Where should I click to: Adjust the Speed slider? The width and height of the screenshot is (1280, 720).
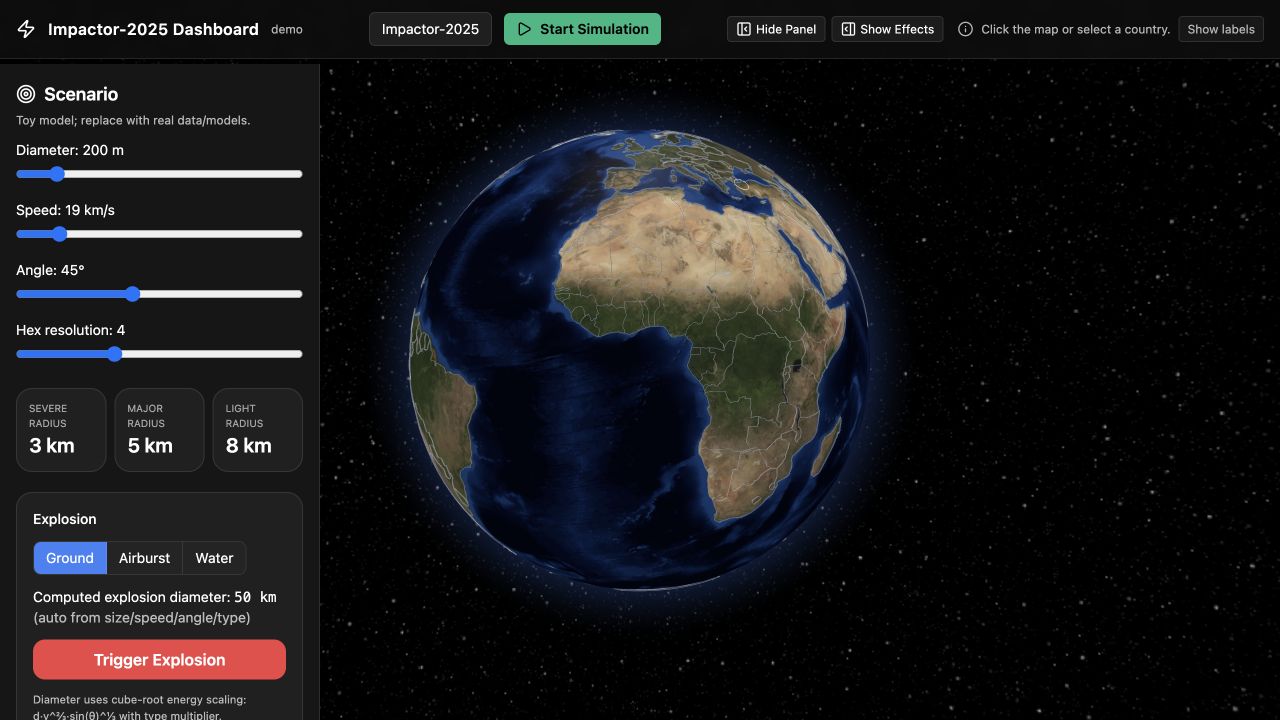(x=159, y=234)
